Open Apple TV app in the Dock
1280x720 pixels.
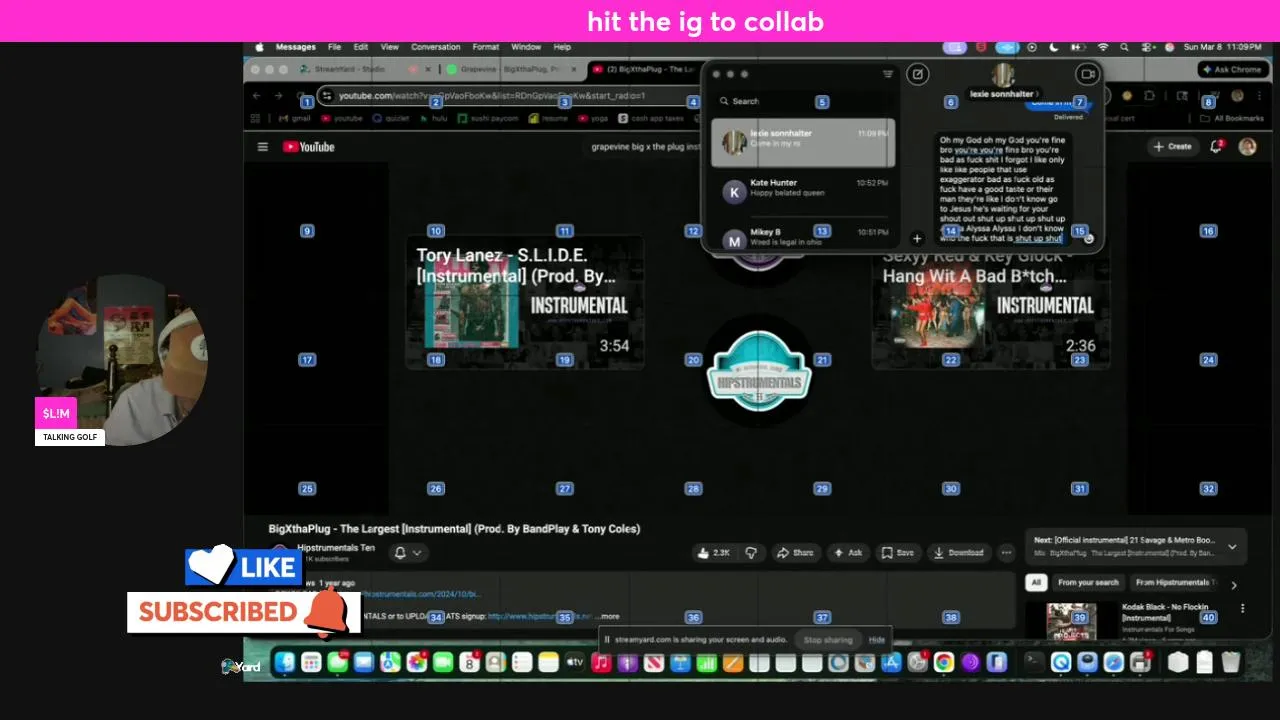[575, 662]
